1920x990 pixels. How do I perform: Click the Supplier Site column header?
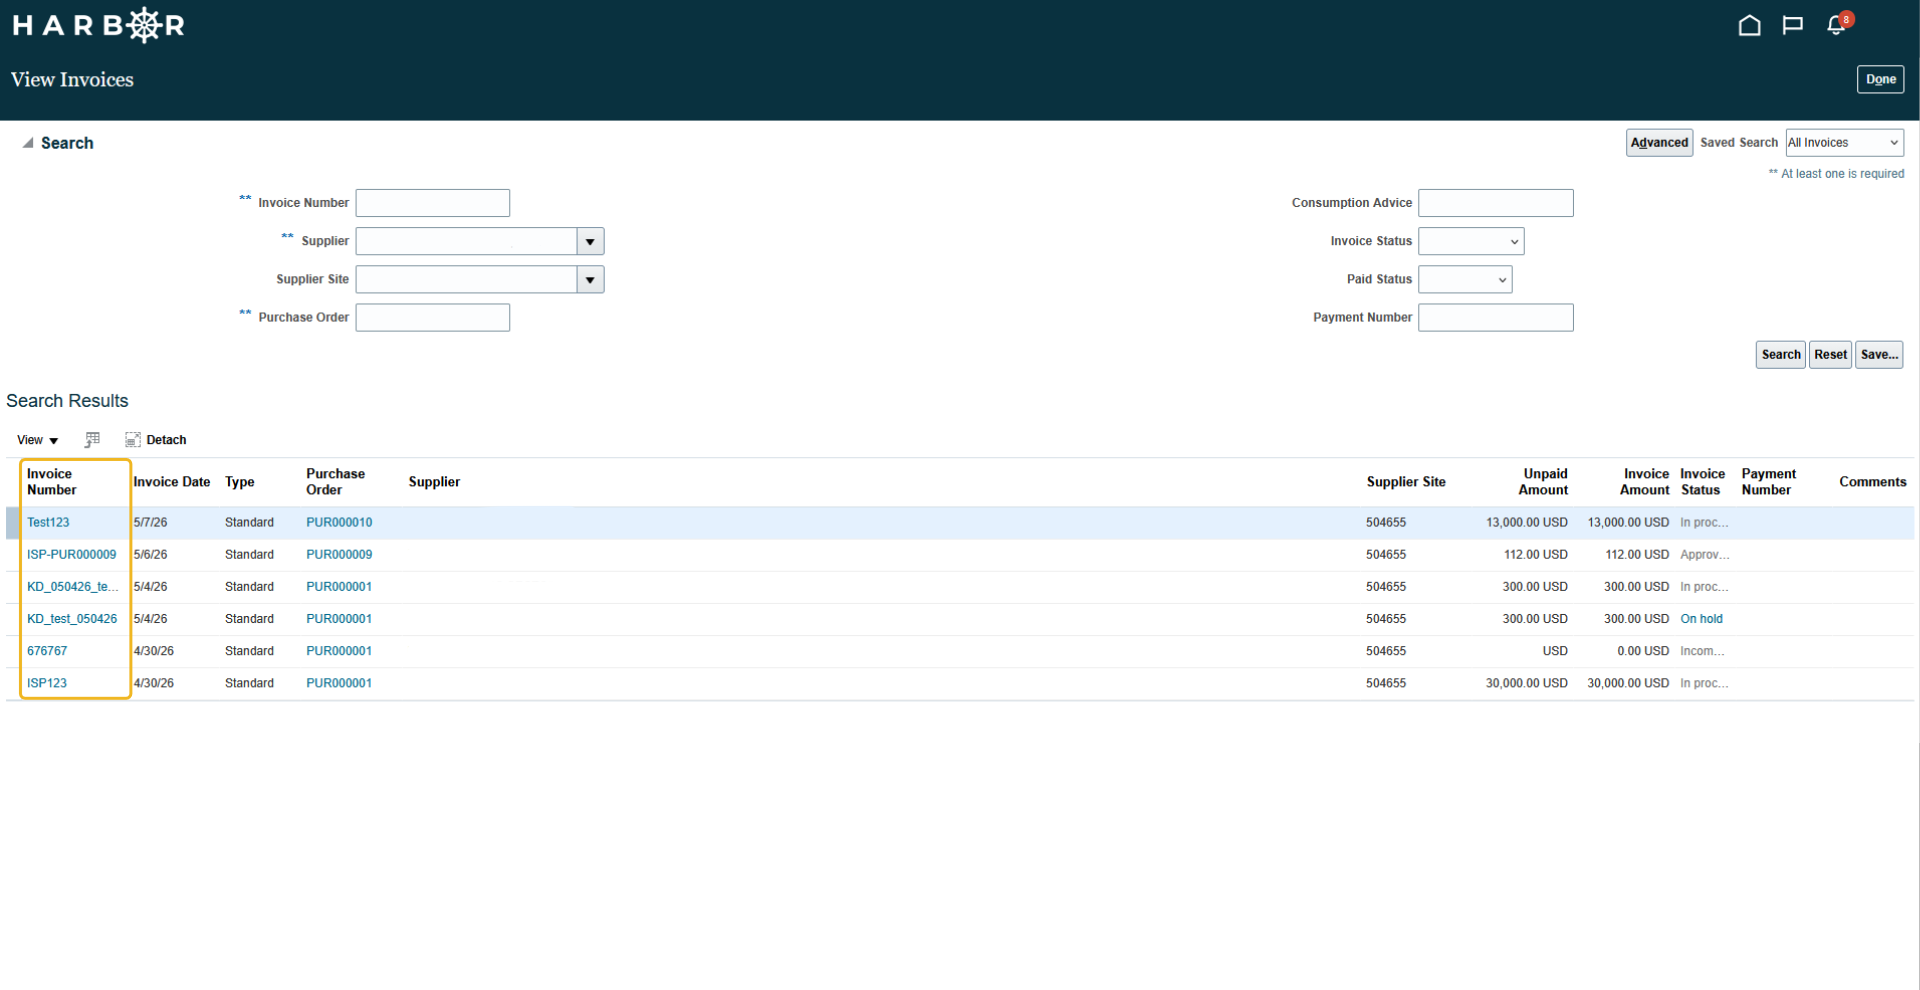(x=1406, y=482)
